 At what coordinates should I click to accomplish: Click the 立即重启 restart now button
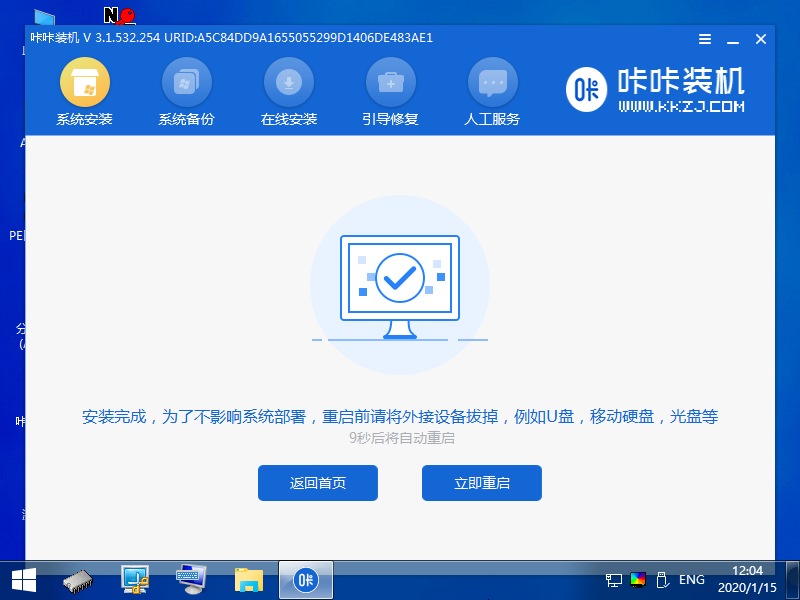481,483
